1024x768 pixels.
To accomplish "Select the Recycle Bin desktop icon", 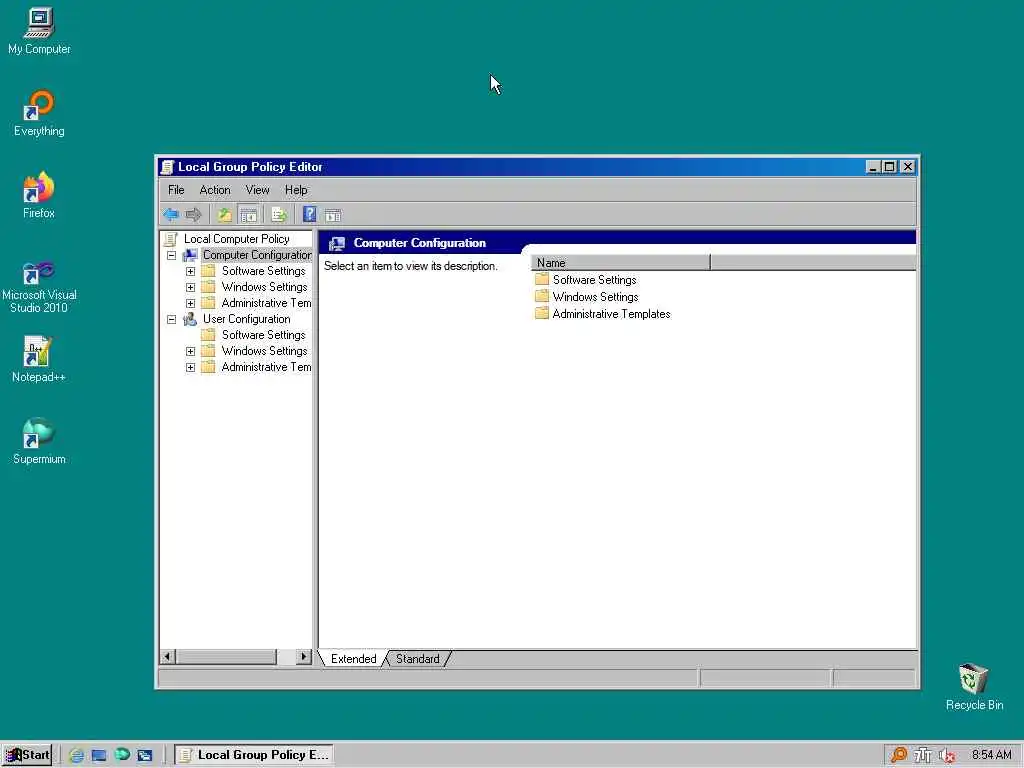I will coord(974,686).
